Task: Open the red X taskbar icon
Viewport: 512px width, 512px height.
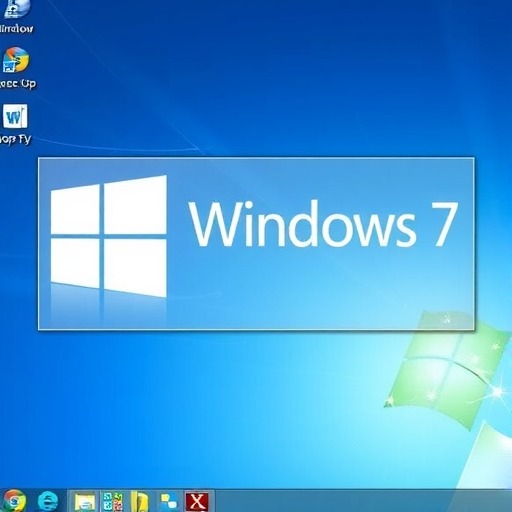Action: click(x=197, y=501)
